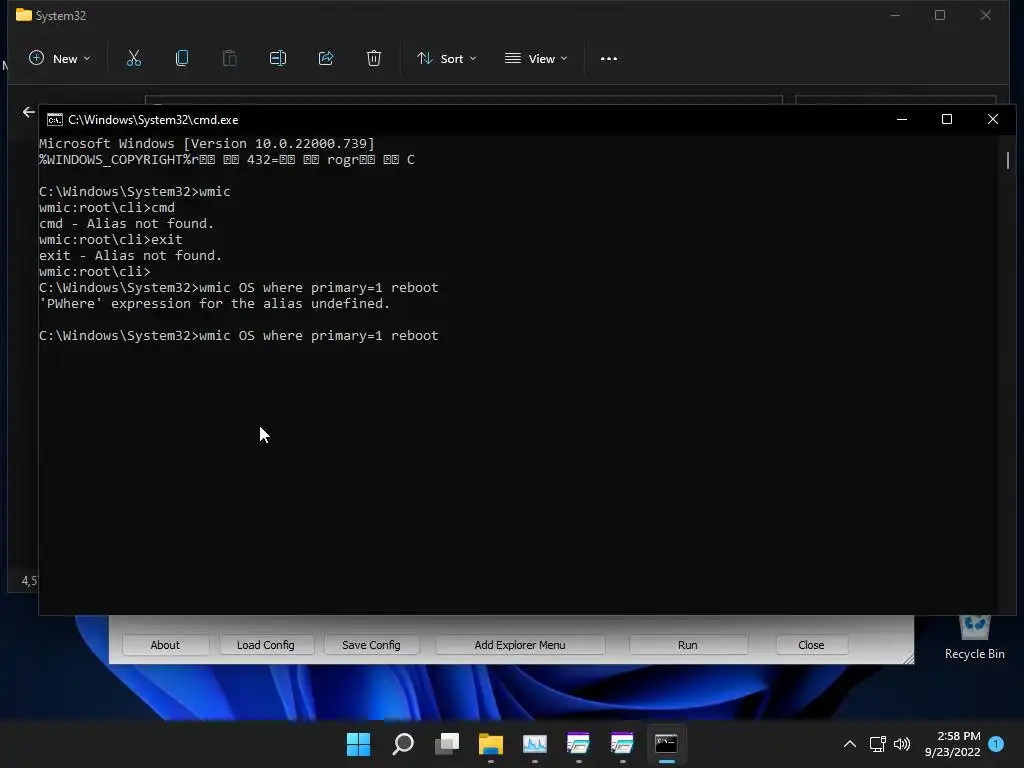Image resolution: width=1024 pixels, height=768 pixels.
Task: Maximize the System32 Explorer window
Action: pyautogui.click(x=940, y=15)
